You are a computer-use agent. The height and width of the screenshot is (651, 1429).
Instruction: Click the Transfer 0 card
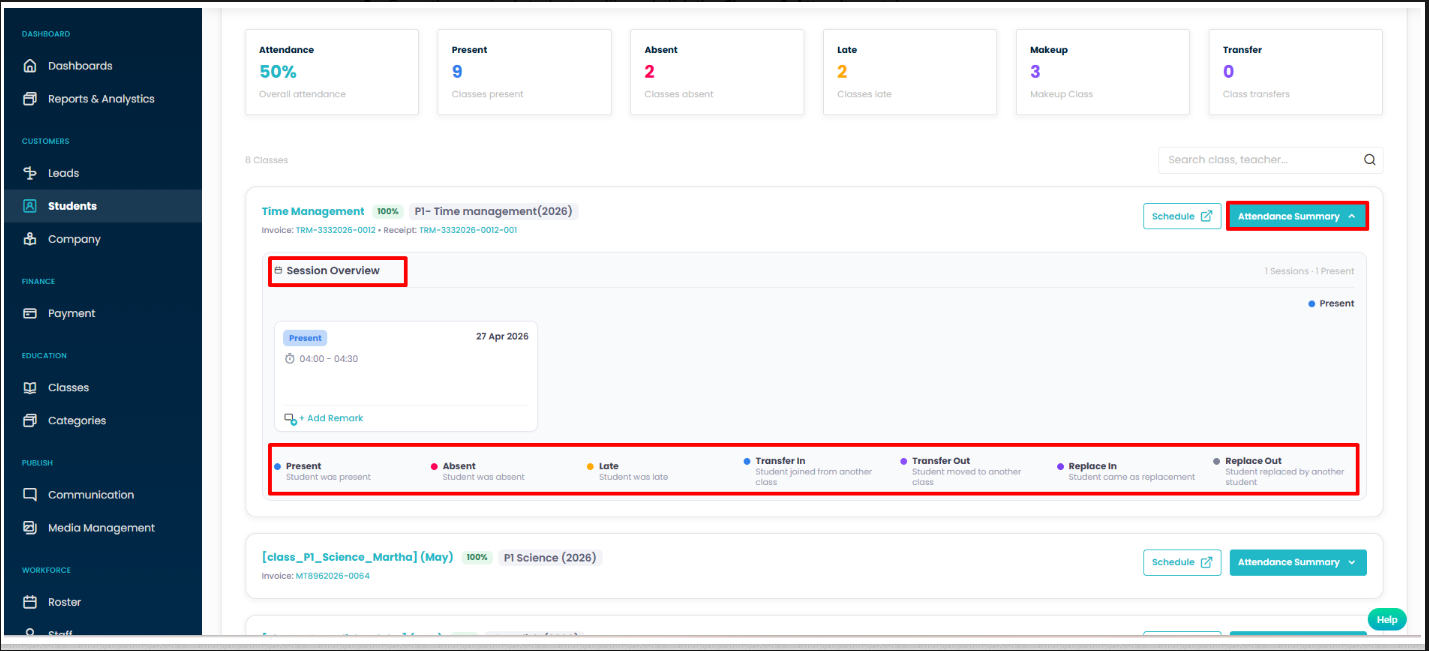pyautogui.click(x=1296, y=72)
